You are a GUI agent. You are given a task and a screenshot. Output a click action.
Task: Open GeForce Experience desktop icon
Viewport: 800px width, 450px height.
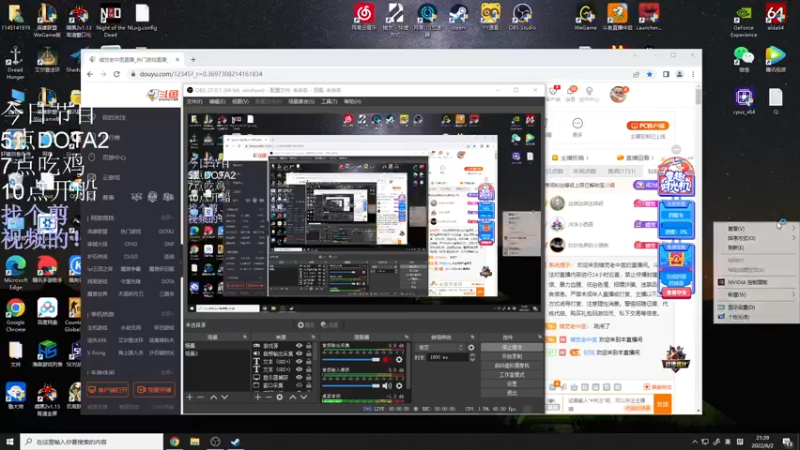tap(743, 21)
